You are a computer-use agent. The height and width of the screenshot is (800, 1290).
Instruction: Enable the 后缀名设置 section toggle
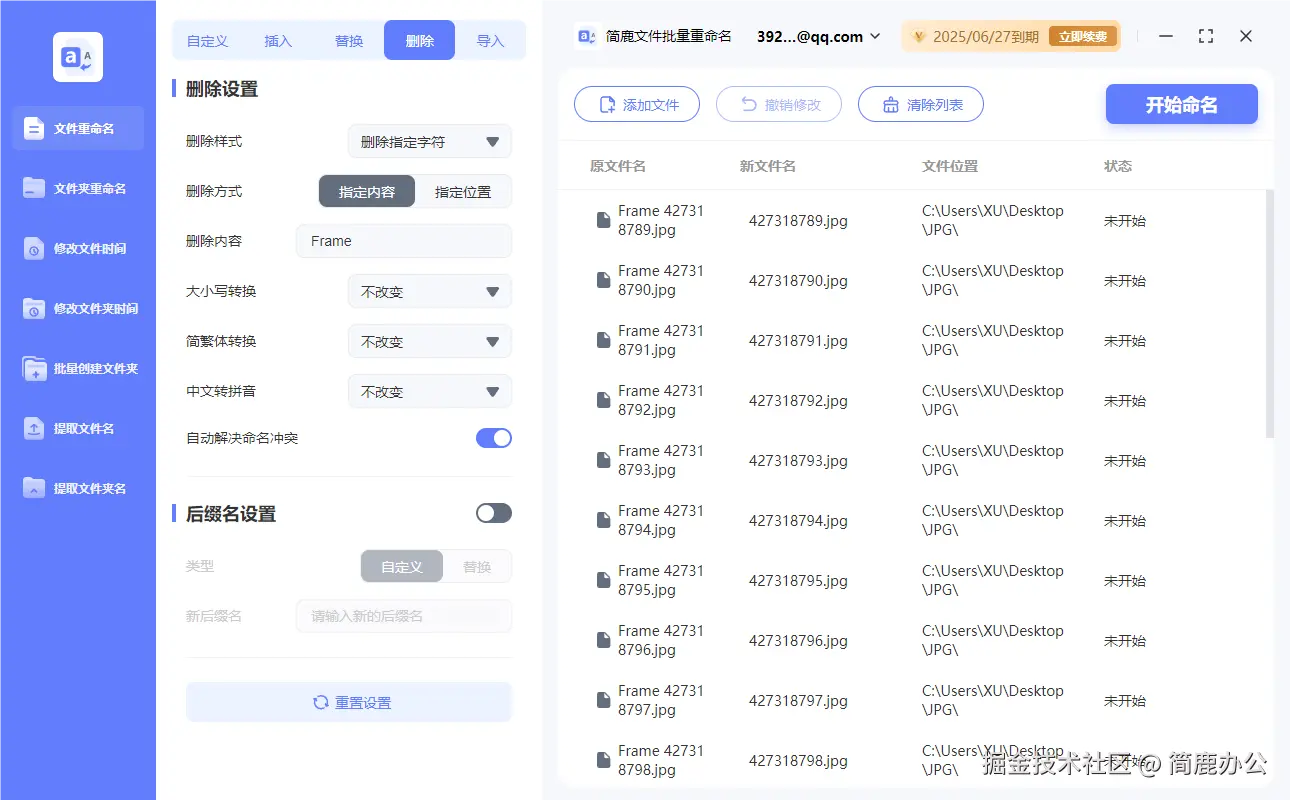[x=493, y=512]
